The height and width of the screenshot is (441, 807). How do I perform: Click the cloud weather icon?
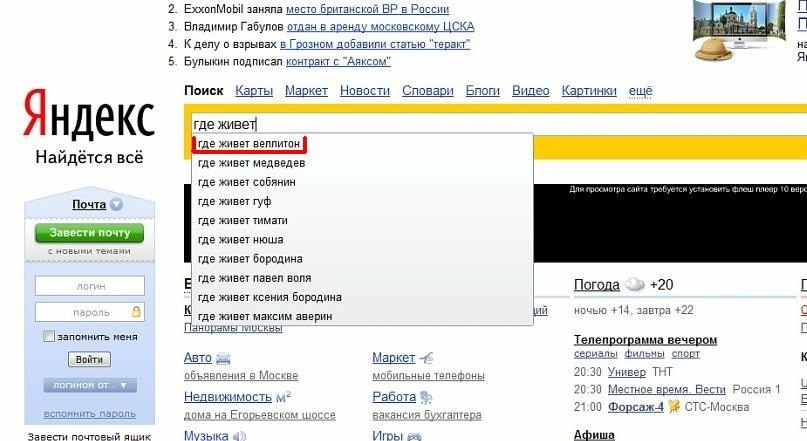point(634,284)
